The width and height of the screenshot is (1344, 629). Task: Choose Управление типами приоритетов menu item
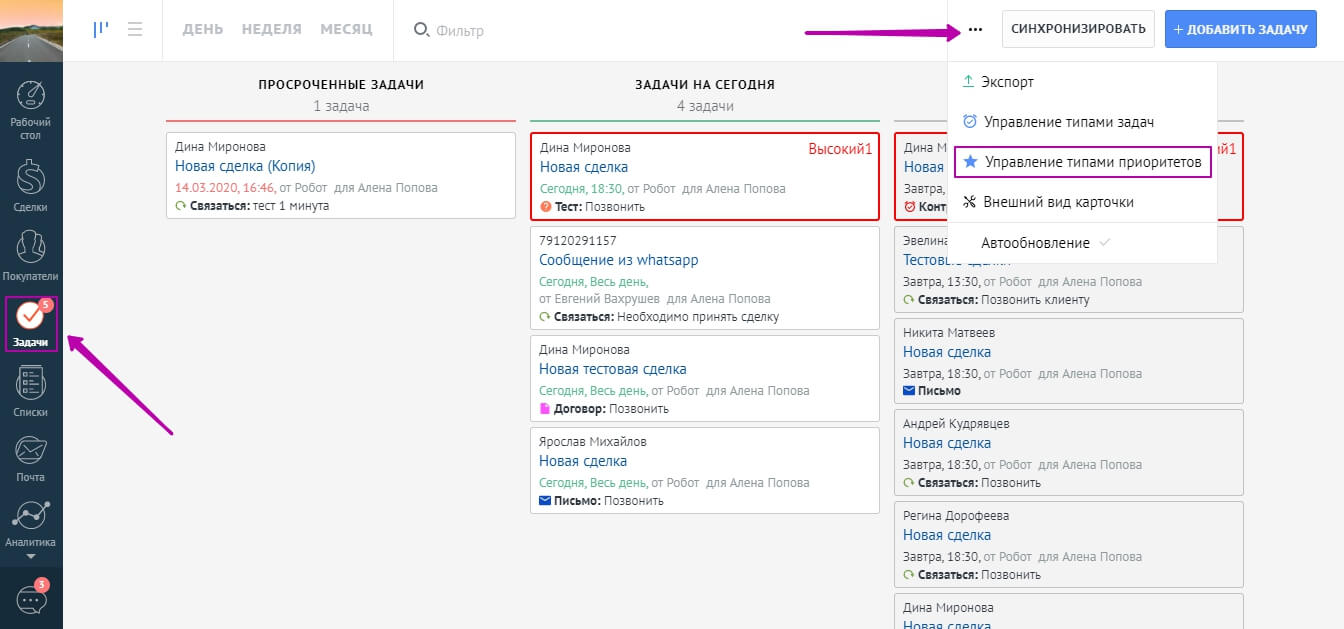(1083, 162)
